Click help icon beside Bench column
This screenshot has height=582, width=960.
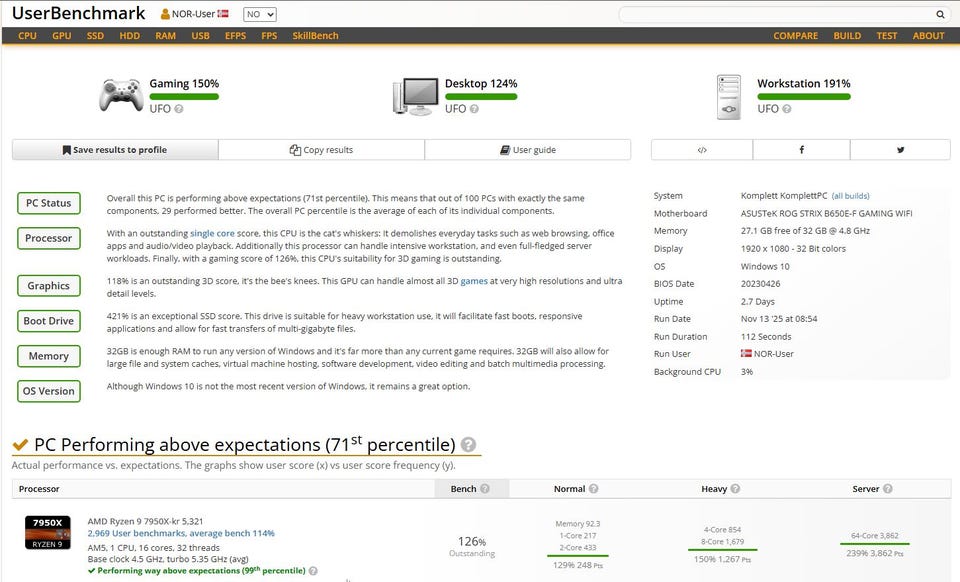point(485,488)
